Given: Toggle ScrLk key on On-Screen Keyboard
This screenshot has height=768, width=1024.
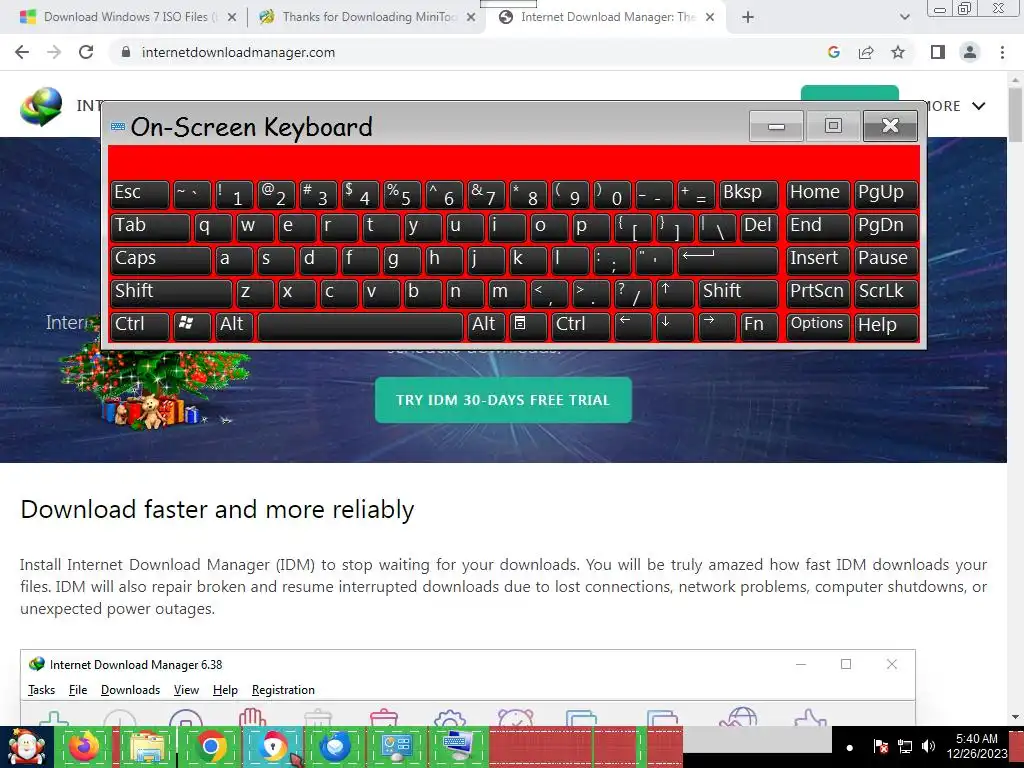Looking at the screenshot, I should click(886, 292).
